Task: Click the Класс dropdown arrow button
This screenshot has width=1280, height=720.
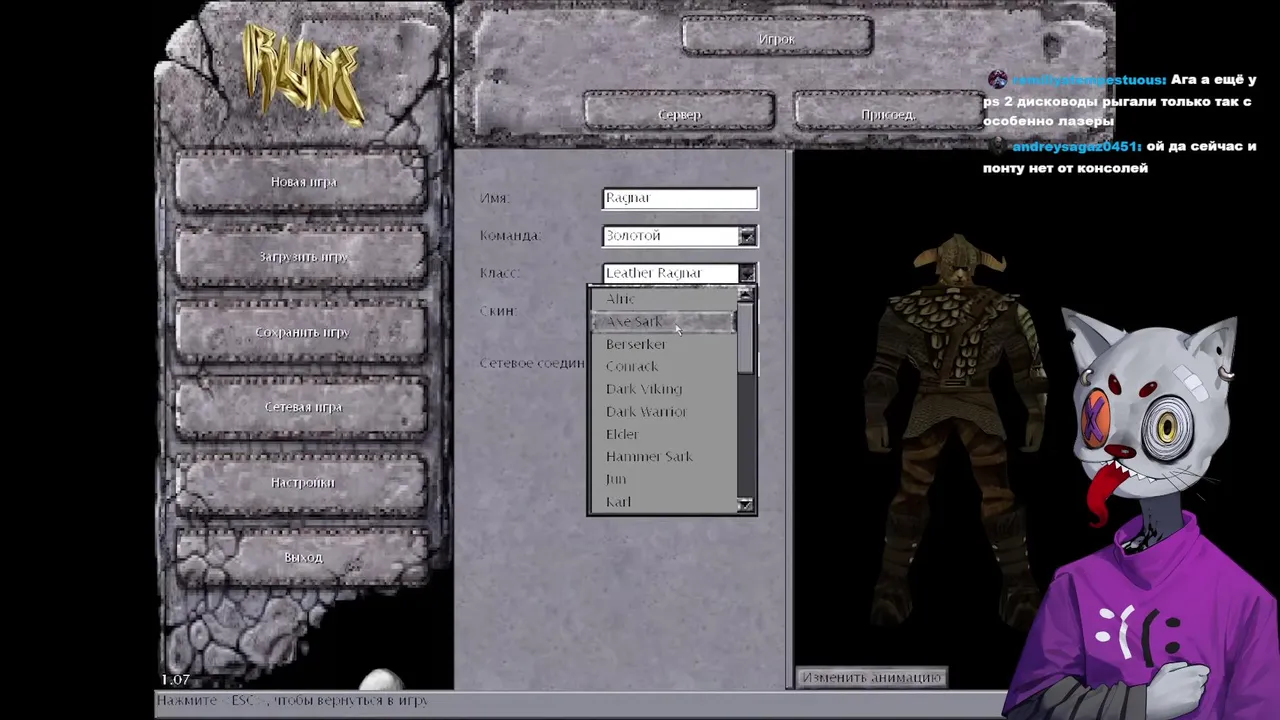Action: (747, 273)
